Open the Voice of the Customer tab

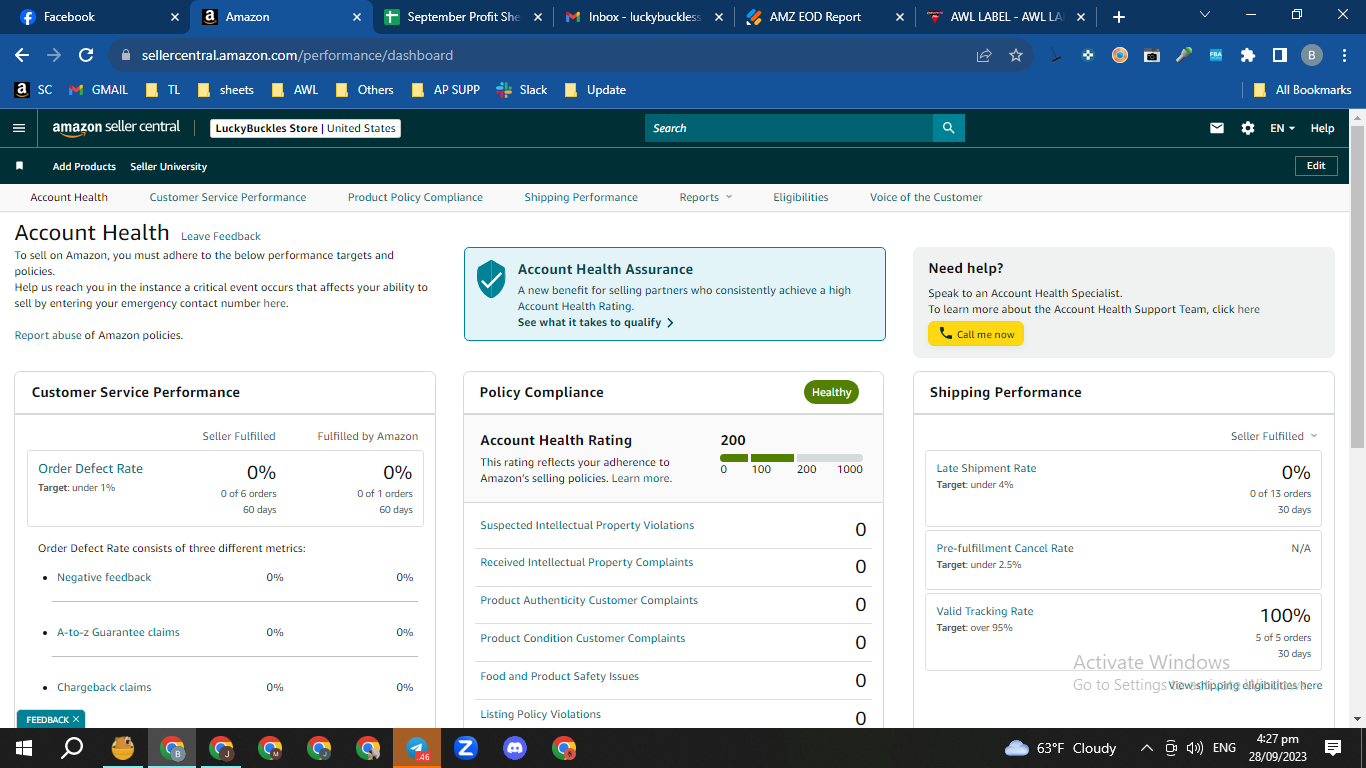coord(926,197)
